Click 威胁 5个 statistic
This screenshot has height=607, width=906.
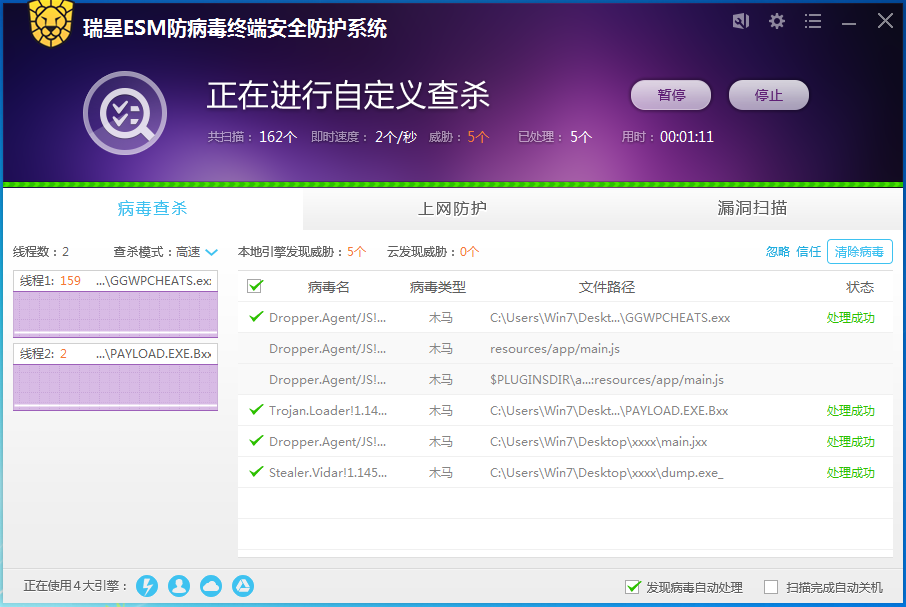click(459, 137)
